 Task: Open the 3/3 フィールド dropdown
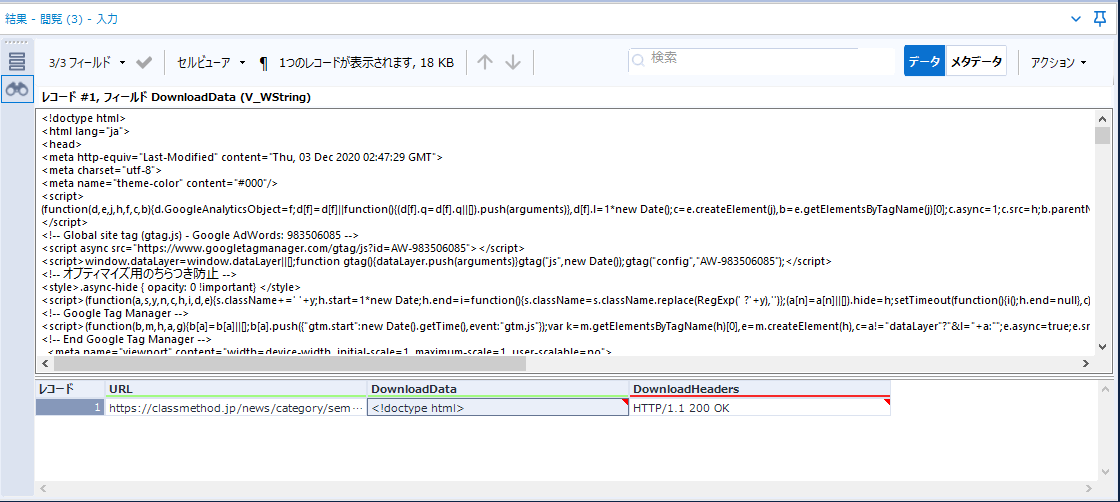coord(87,63)
